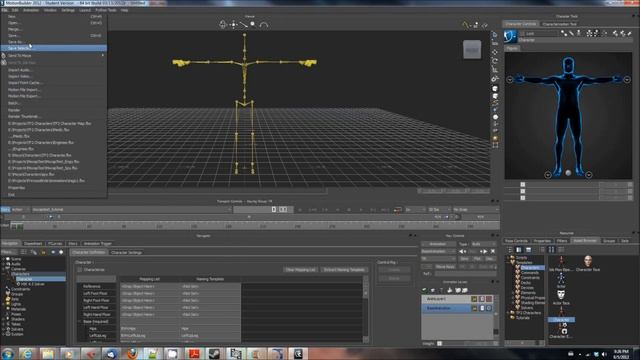
Task: Click the Firefox icon in taskbar
Action: (132, 353)
